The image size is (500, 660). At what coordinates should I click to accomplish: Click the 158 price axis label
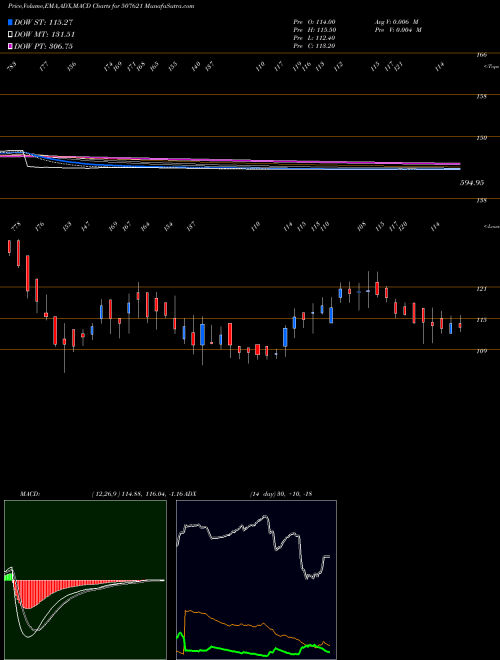(483, 96)
